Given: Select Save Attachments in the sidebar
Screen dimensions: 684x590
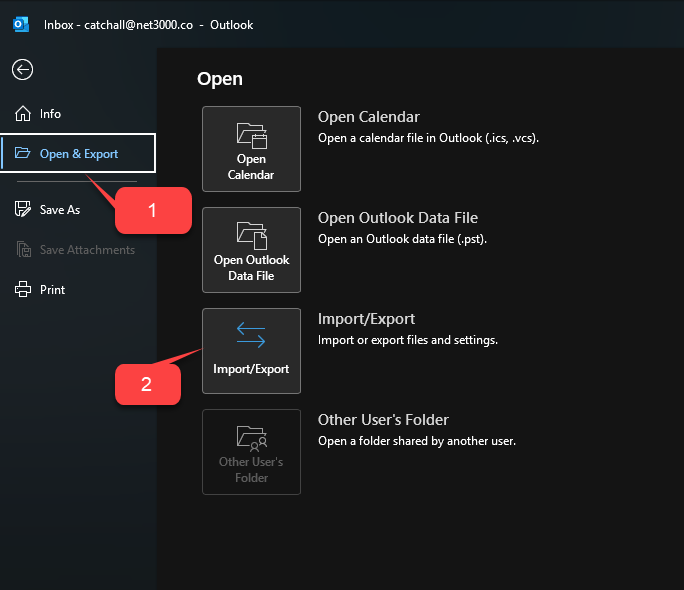Looking at the screenshot, I should pyautogui.click(x=78, y=250).
